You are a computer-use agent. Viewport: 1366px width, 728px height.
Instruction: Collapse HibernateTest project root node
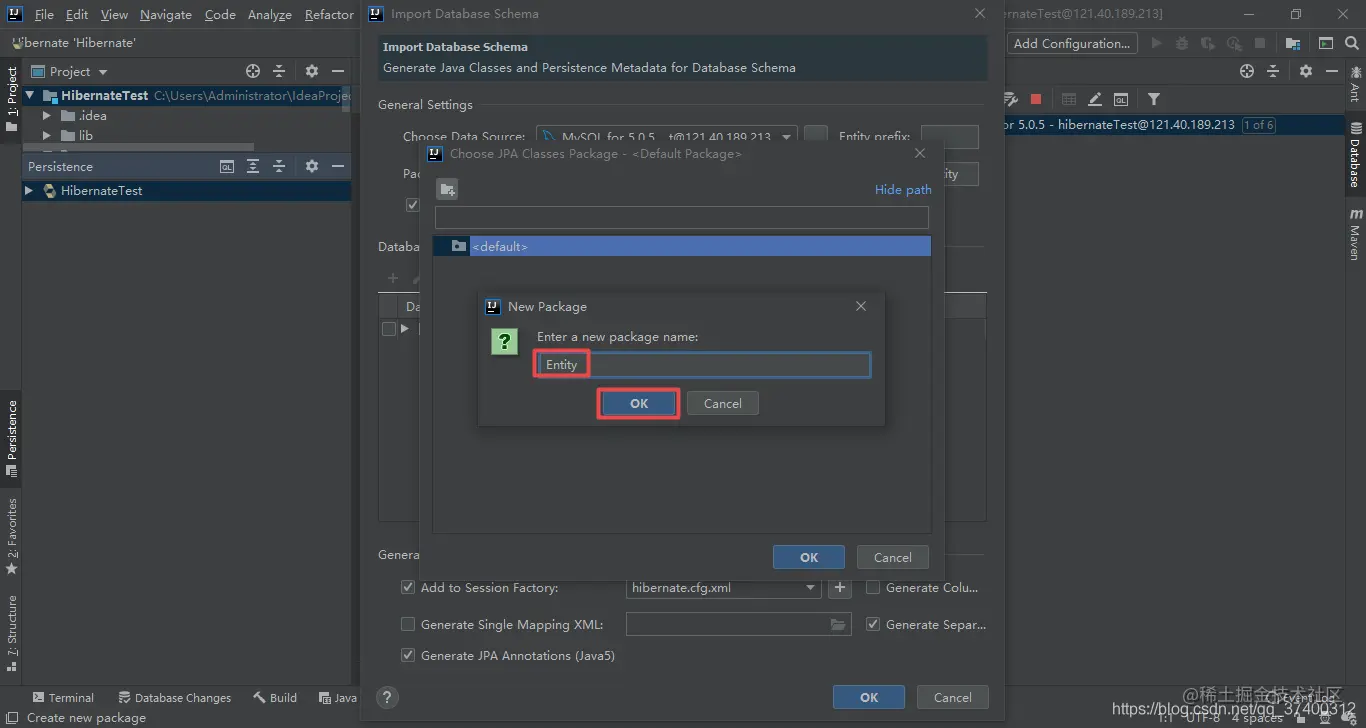tap(30, 95)
